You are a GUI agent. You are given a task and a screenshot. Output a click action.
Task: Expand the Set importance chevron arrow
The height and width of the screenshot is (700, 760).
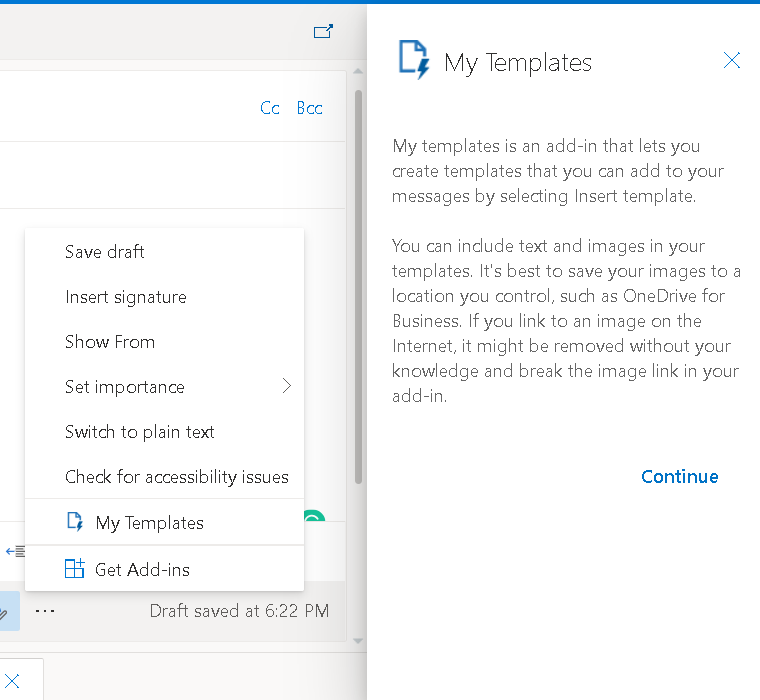point(287,386)
